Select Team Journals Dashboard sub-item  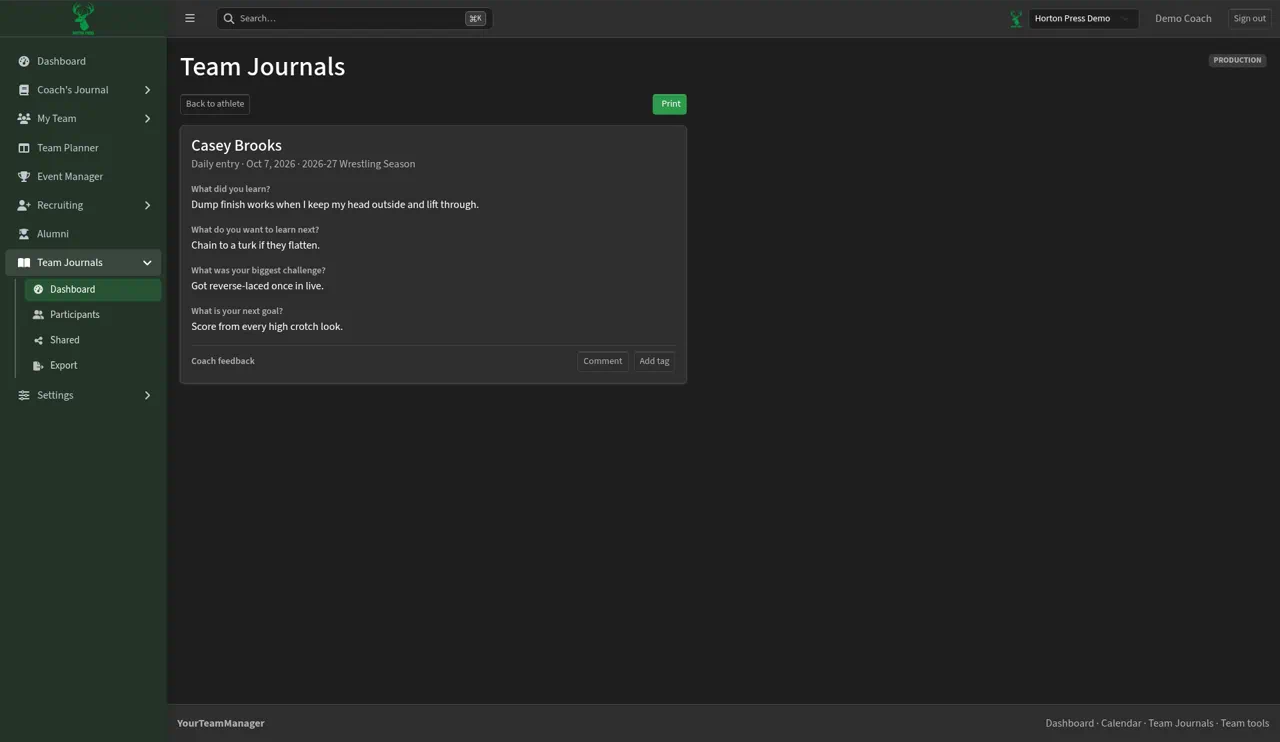click(x=93, y=290)
